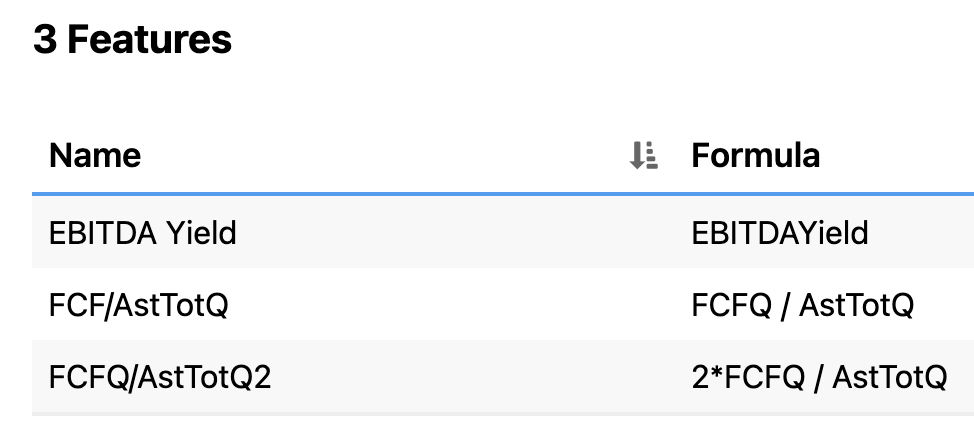Click the word Features in the heading
This screenshot has width=974, height=436.
[149, 40]
